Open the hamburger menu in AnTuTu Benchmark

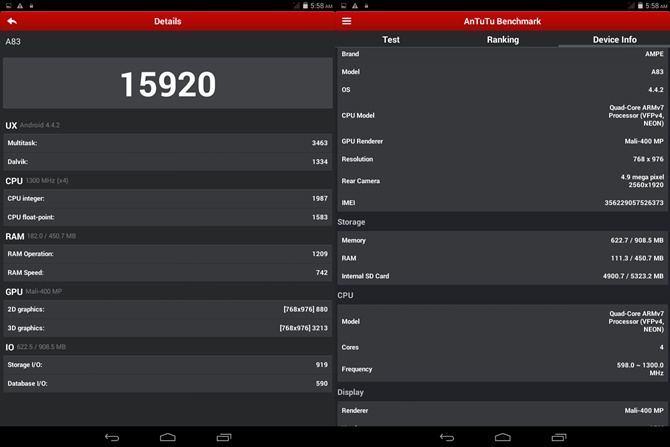click(347, 21)
